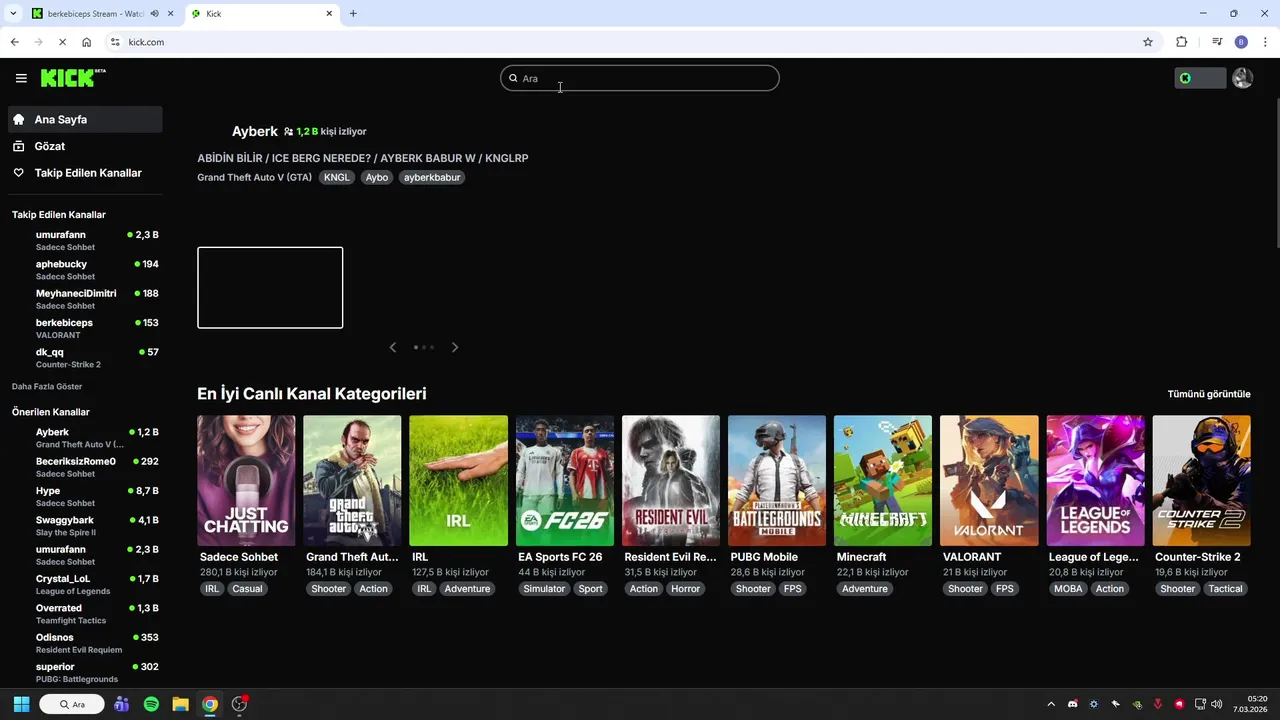Show previous featured stream in carousel

pos(393,347)
